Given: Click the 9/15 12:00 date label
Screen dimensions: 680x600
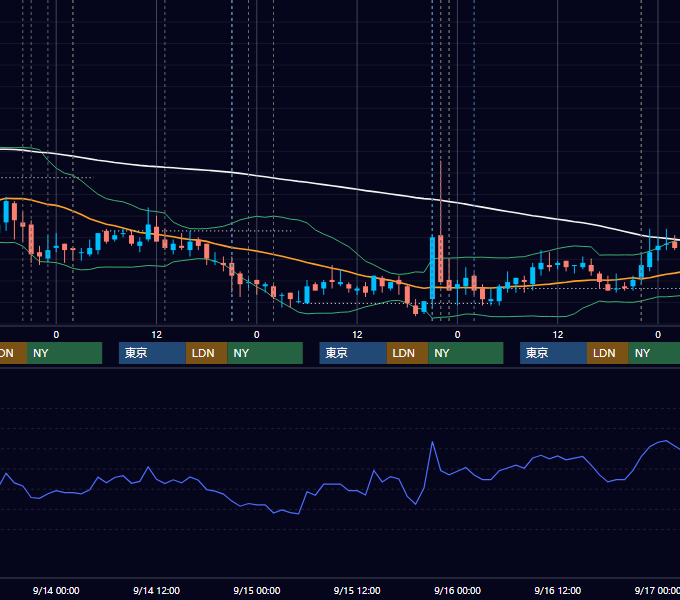Looking at the screenshot, I should tap(357, 590).
